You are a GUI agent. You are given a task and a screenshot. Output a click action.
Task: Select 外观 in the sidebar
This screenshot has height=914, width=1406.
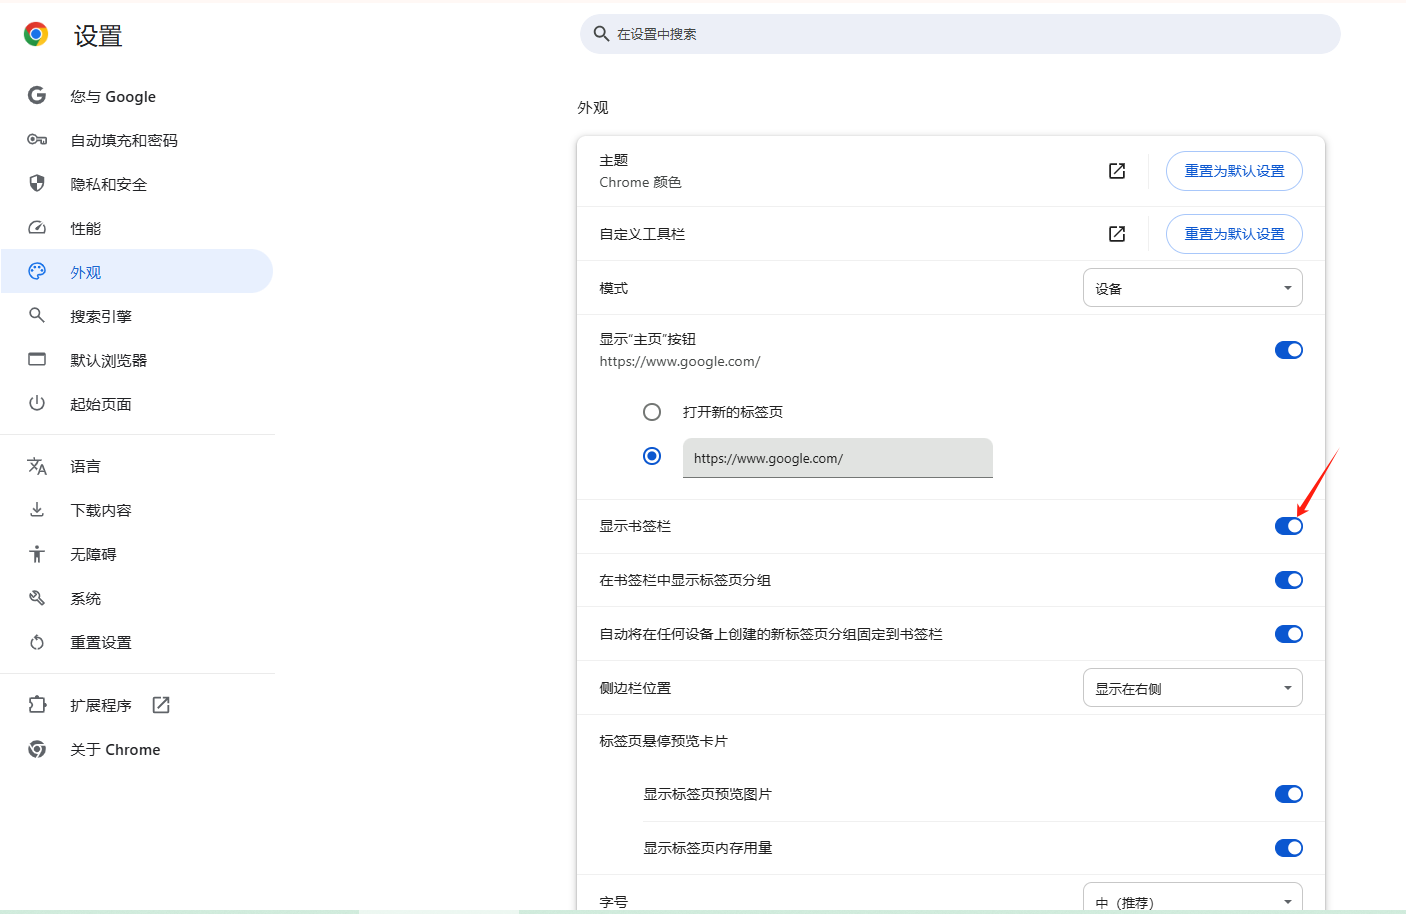click(137, 272)
